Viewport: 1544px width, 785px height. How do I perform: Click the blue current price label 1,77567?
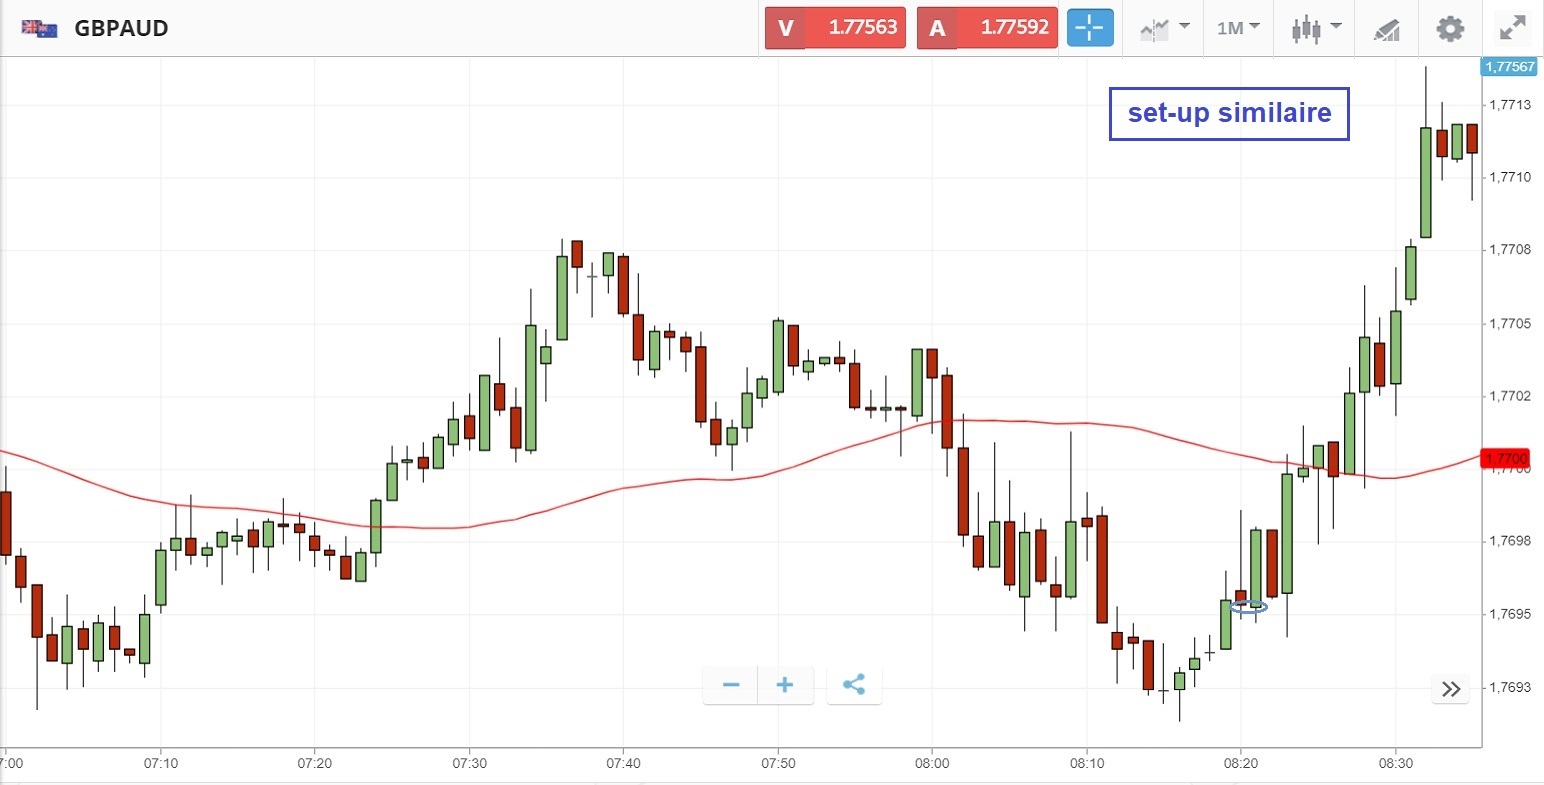(x=1508, y=67)
